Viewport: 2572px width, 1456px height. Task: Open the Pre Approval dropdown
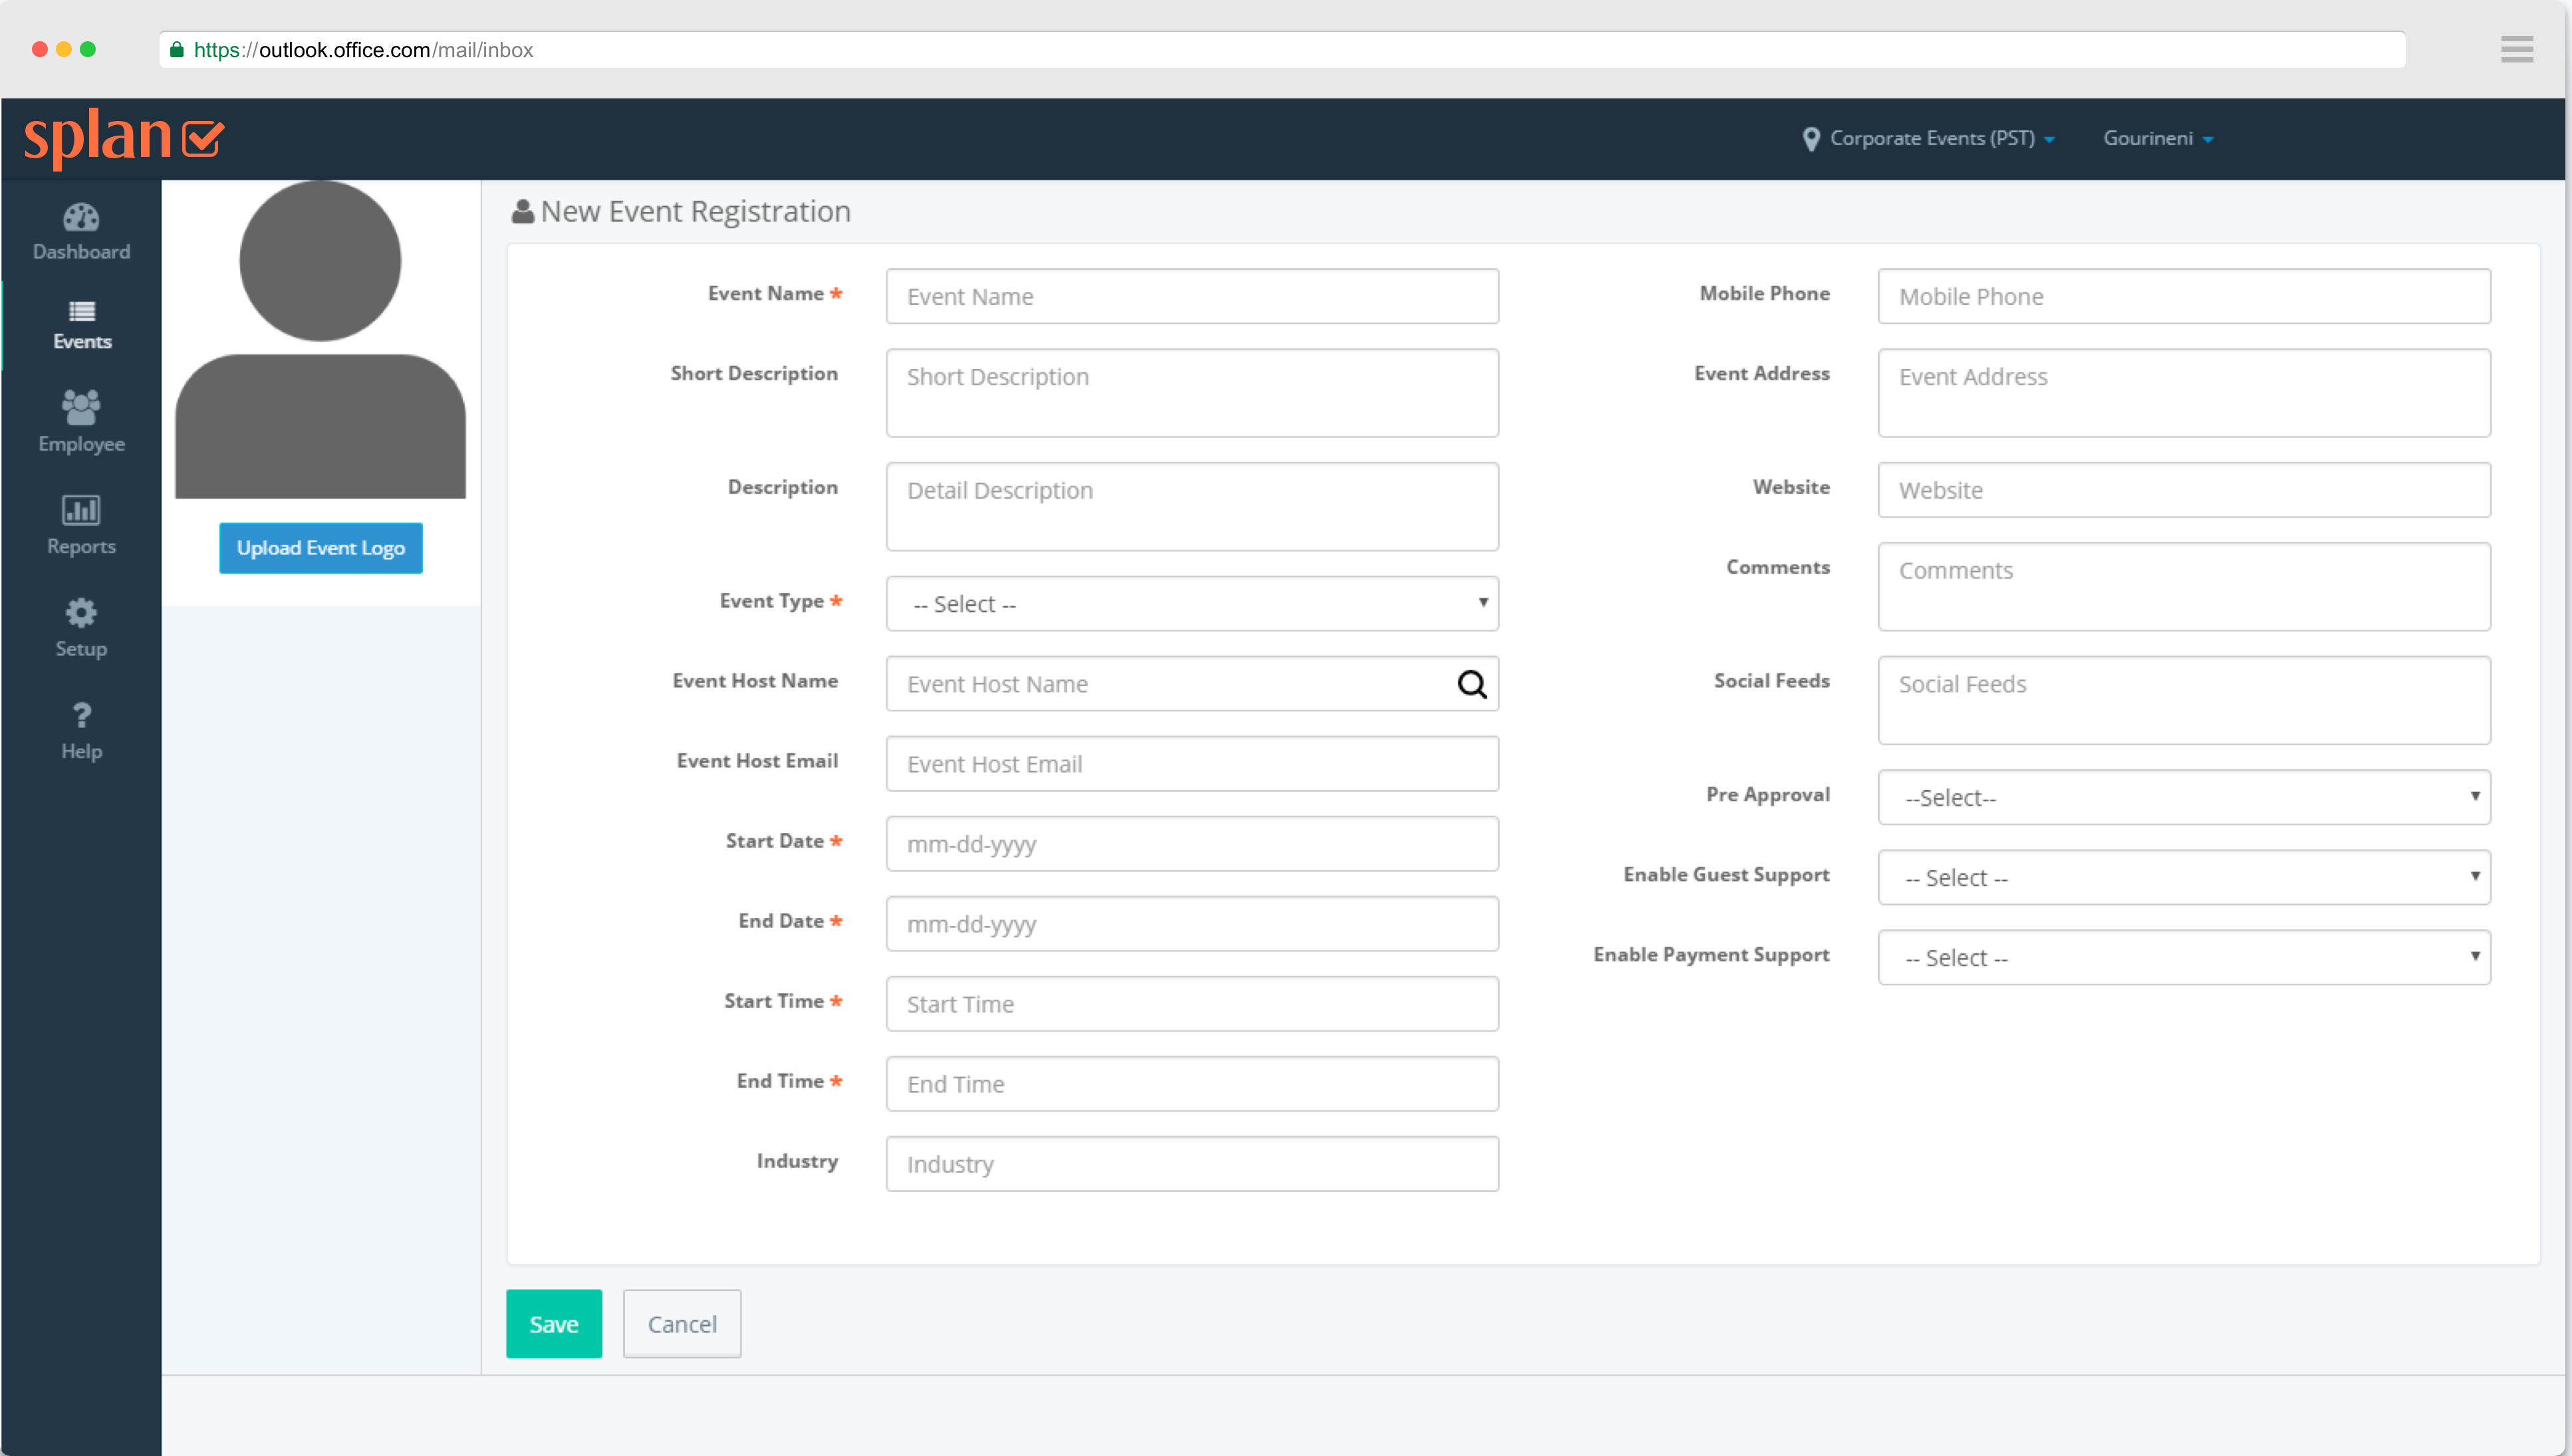tap(2183, 797)
